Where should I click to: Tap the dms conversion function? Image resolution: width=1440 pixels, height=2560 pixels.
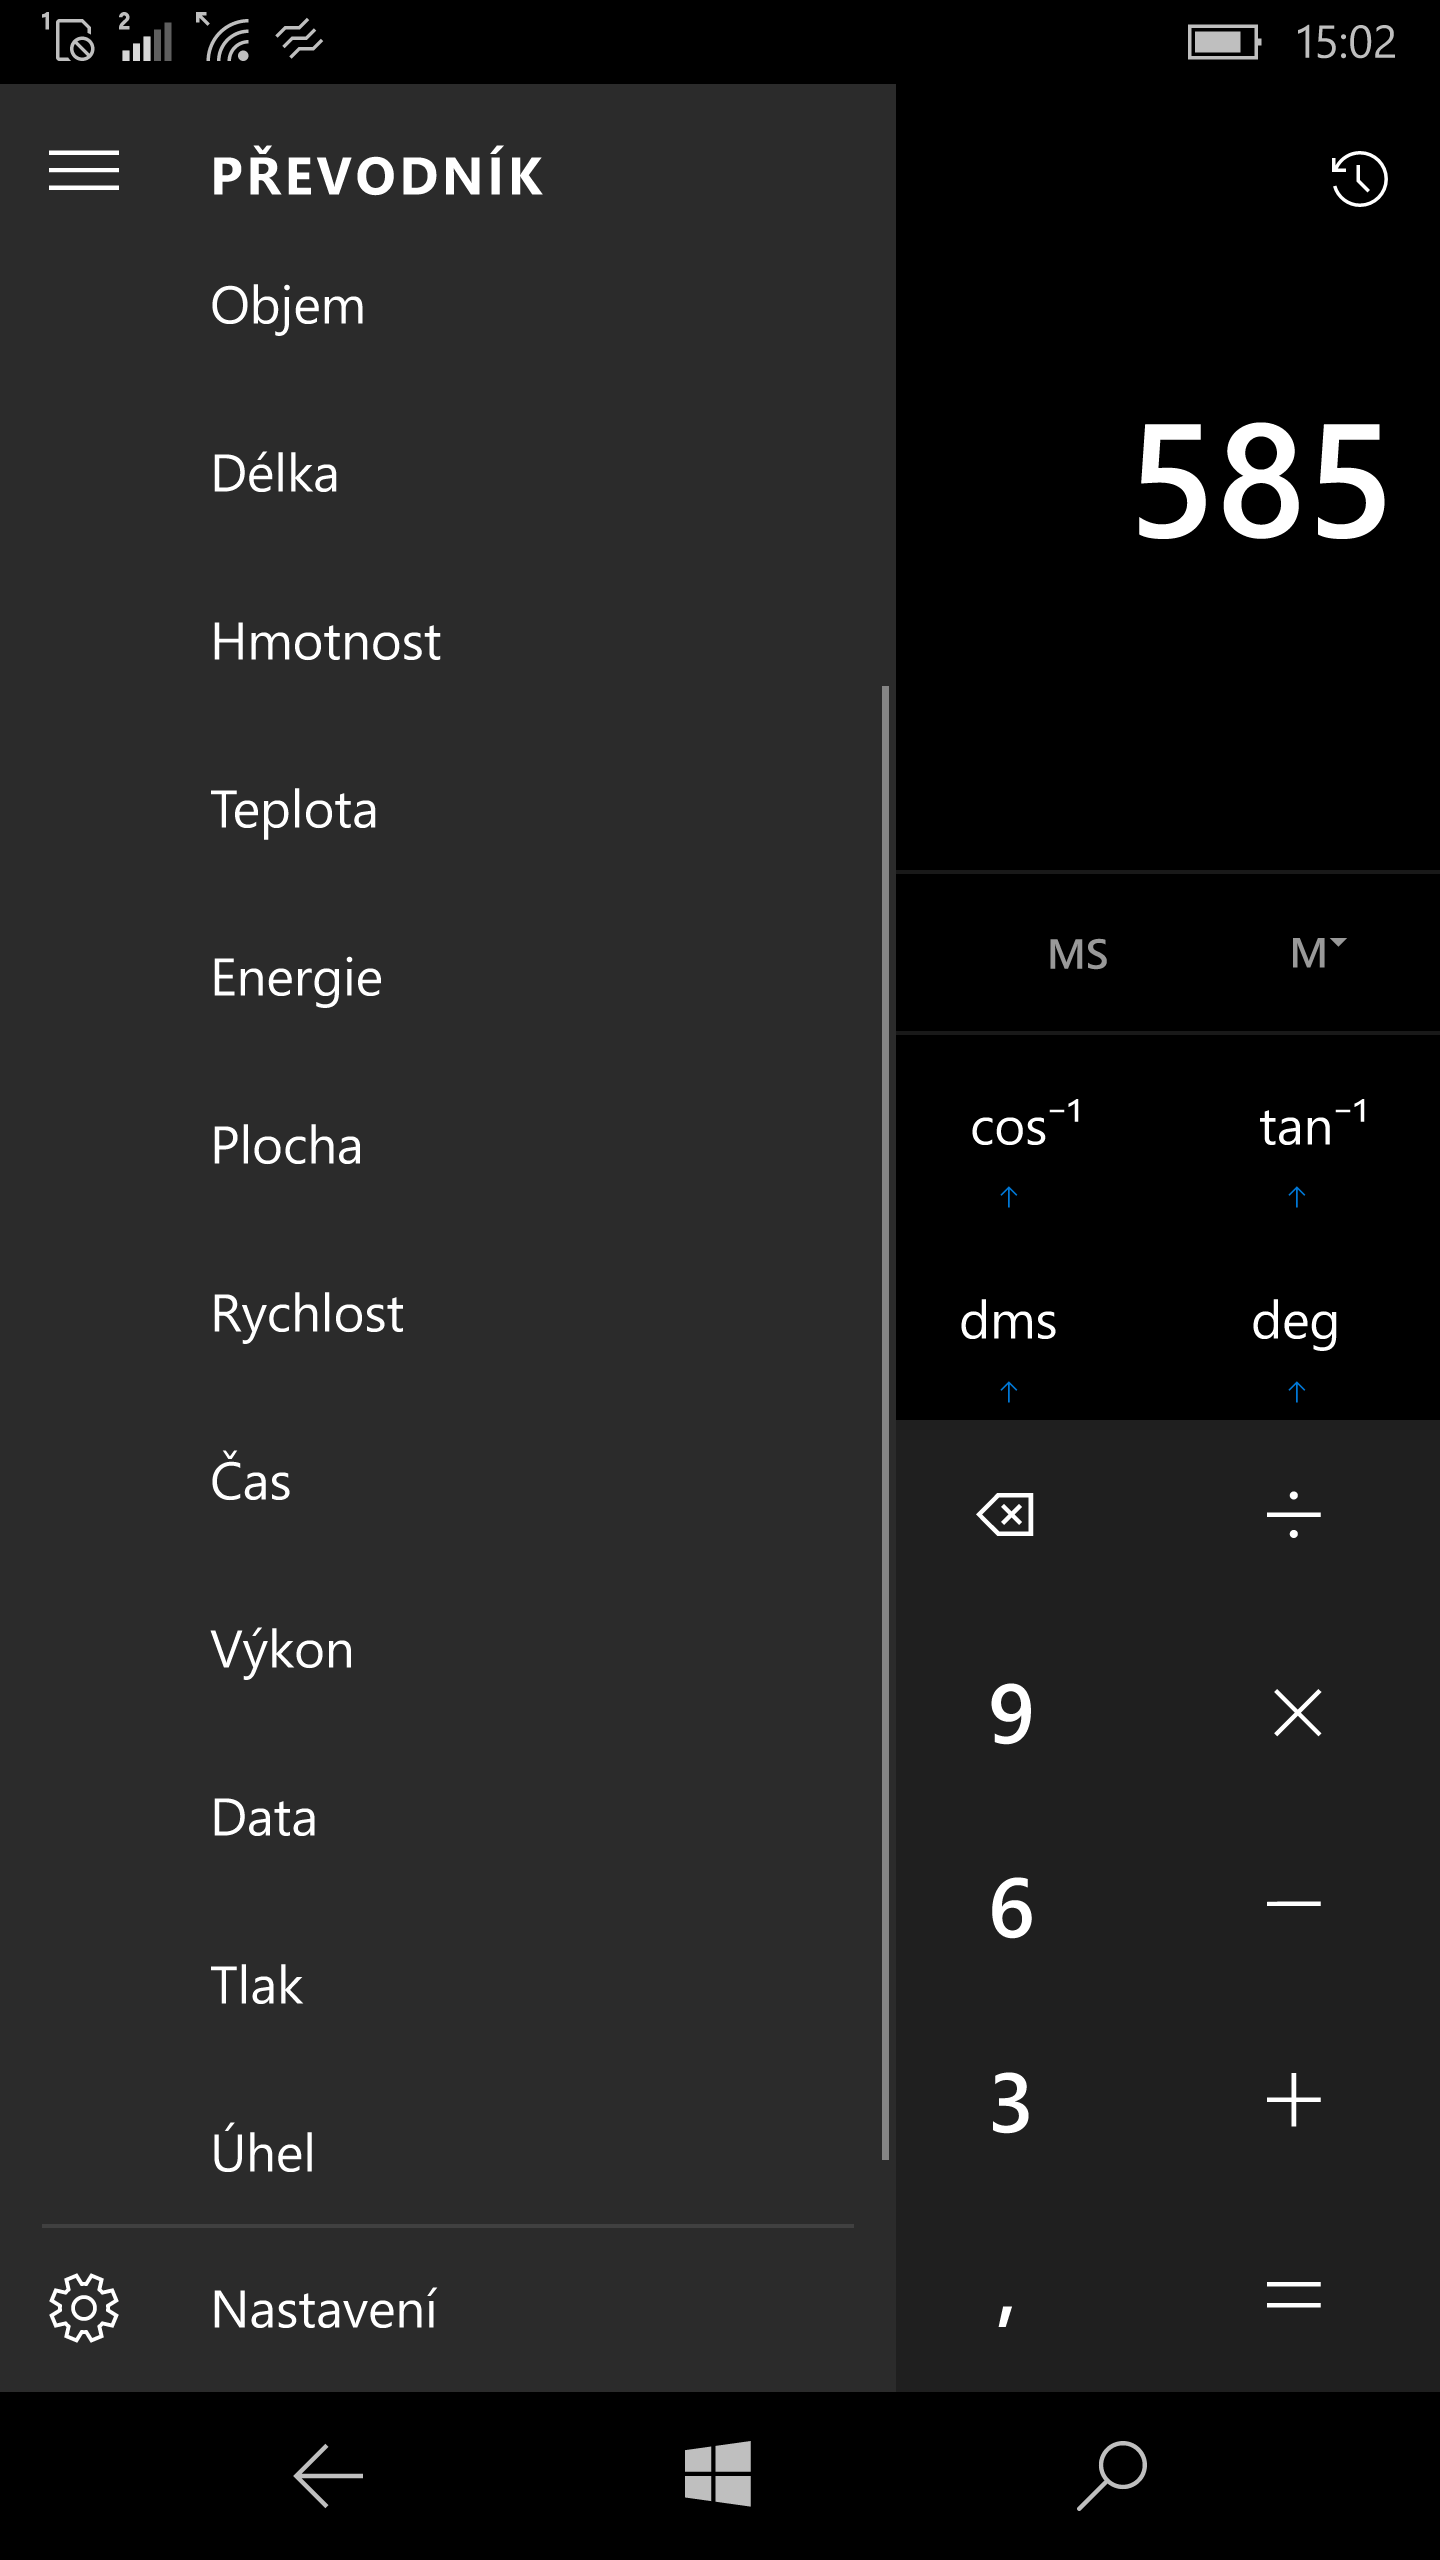[1008, 1321]
